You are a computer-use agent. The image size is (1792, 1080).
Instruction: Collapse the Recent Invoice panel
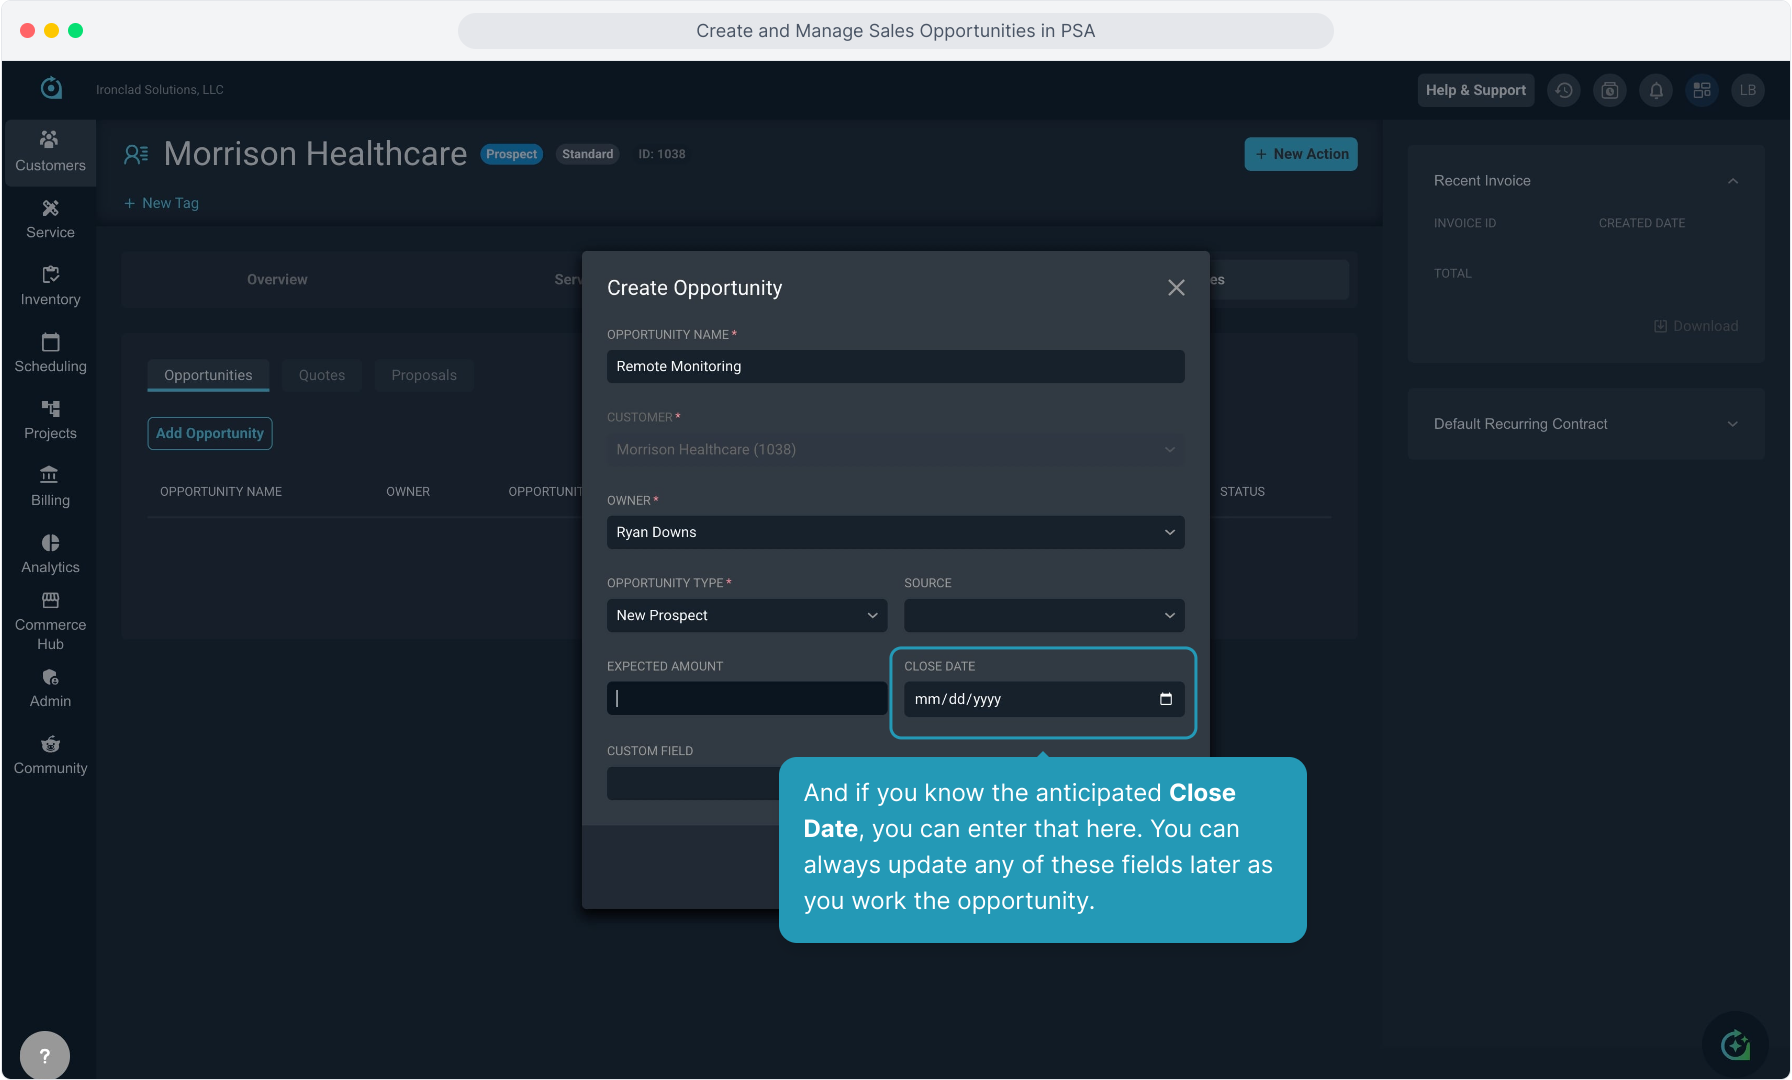[x=1733, y=181]
